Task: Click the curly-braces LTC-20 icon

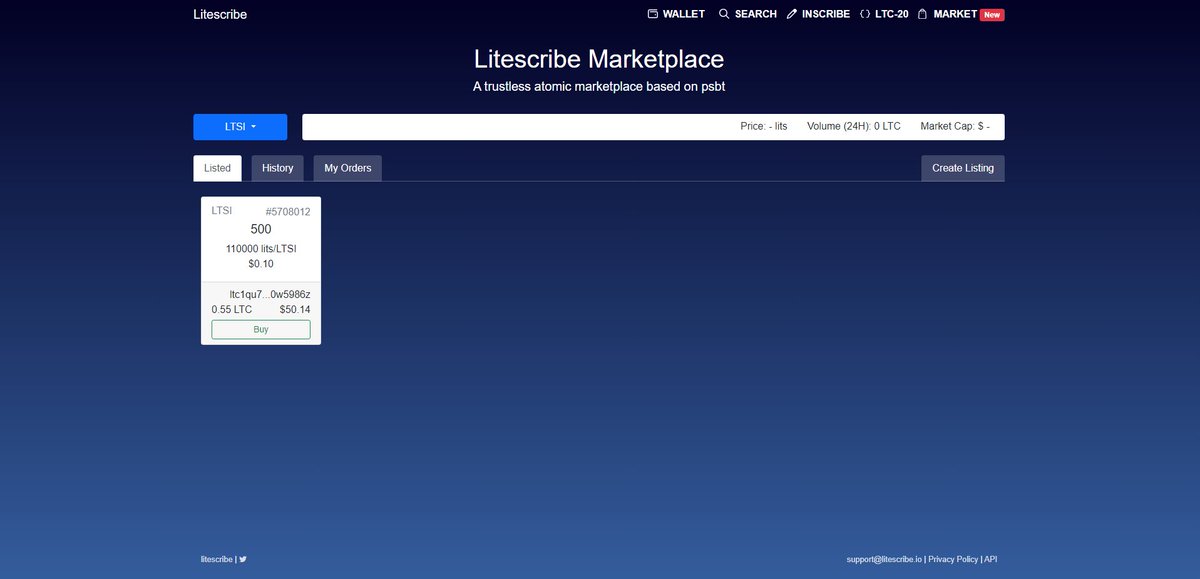Action: pos(865,13)
